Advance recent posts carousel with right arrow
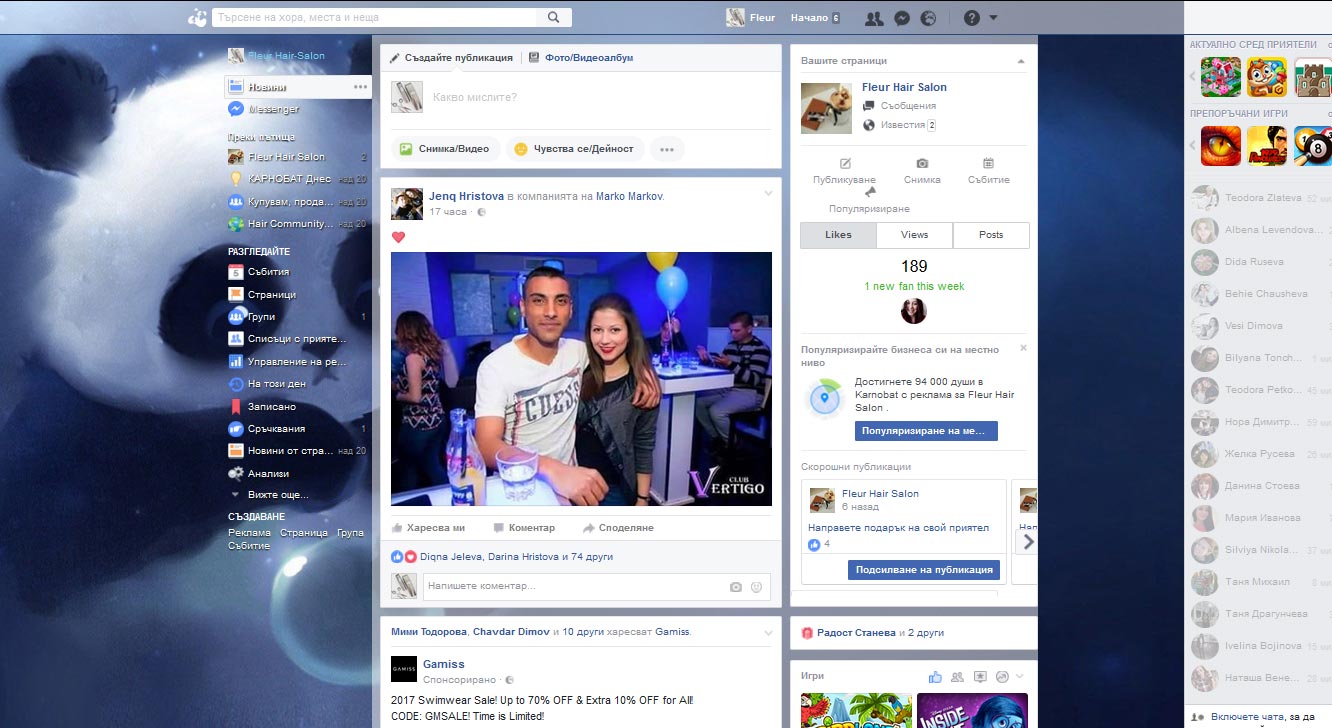 tap(1028, 542)
